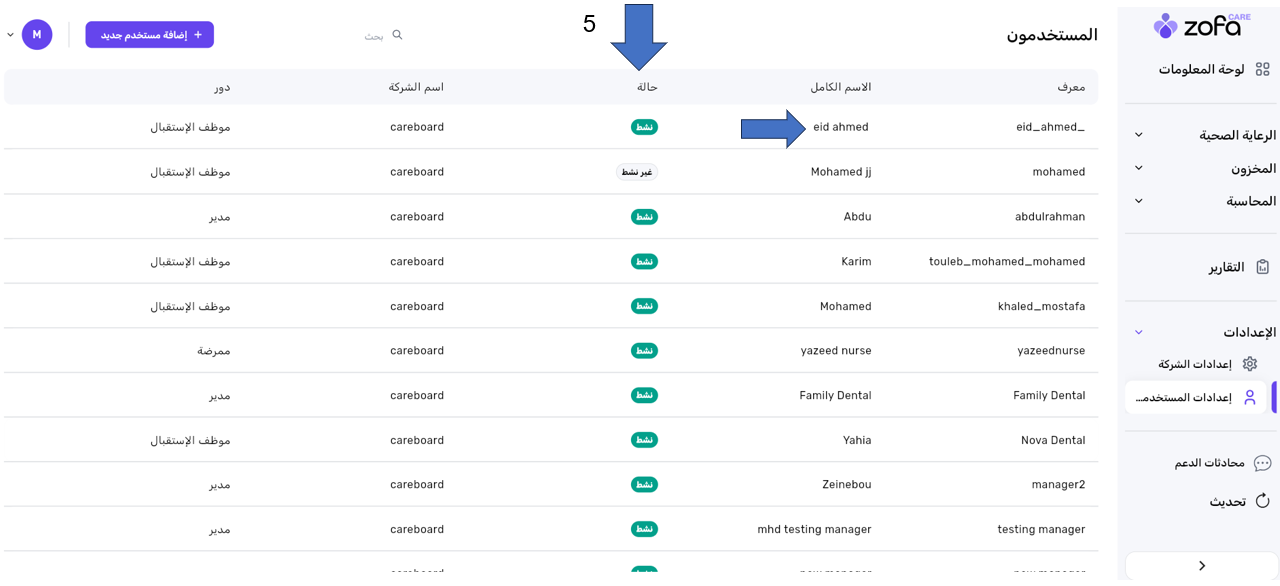The width and height of the screenshot is (1280, 586).
Task: Expand the inventory menu section
Action: click(x=1139, y=168)
